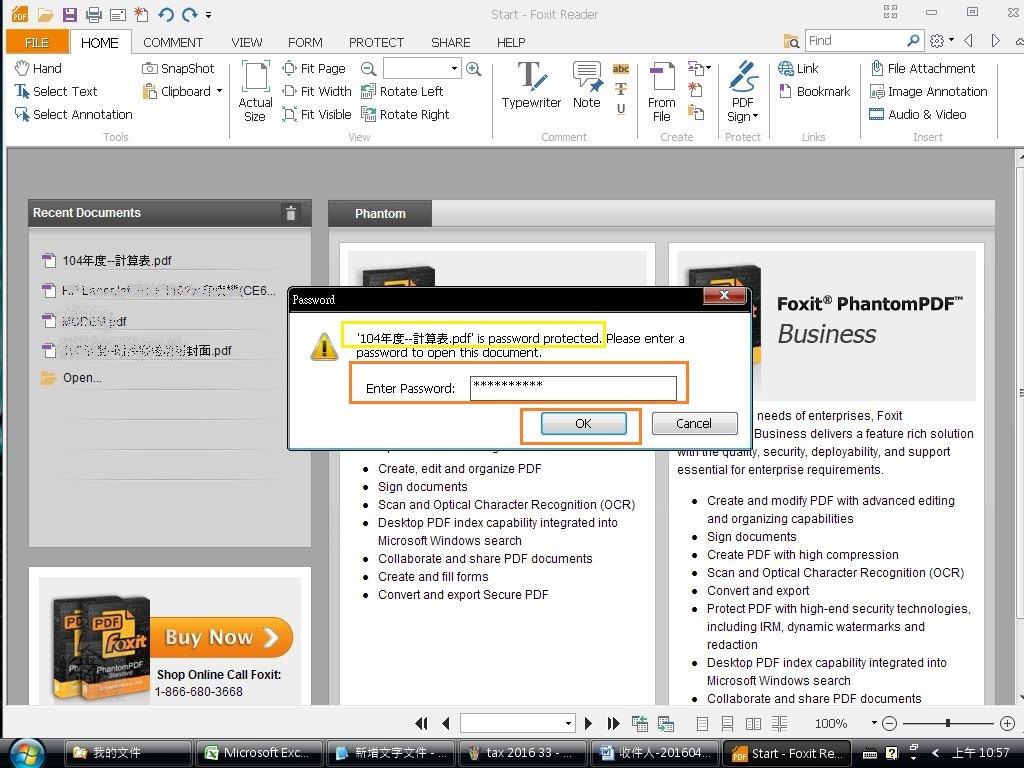Rotate the page right
1024x768 pixels.
(x=406, y=114)
